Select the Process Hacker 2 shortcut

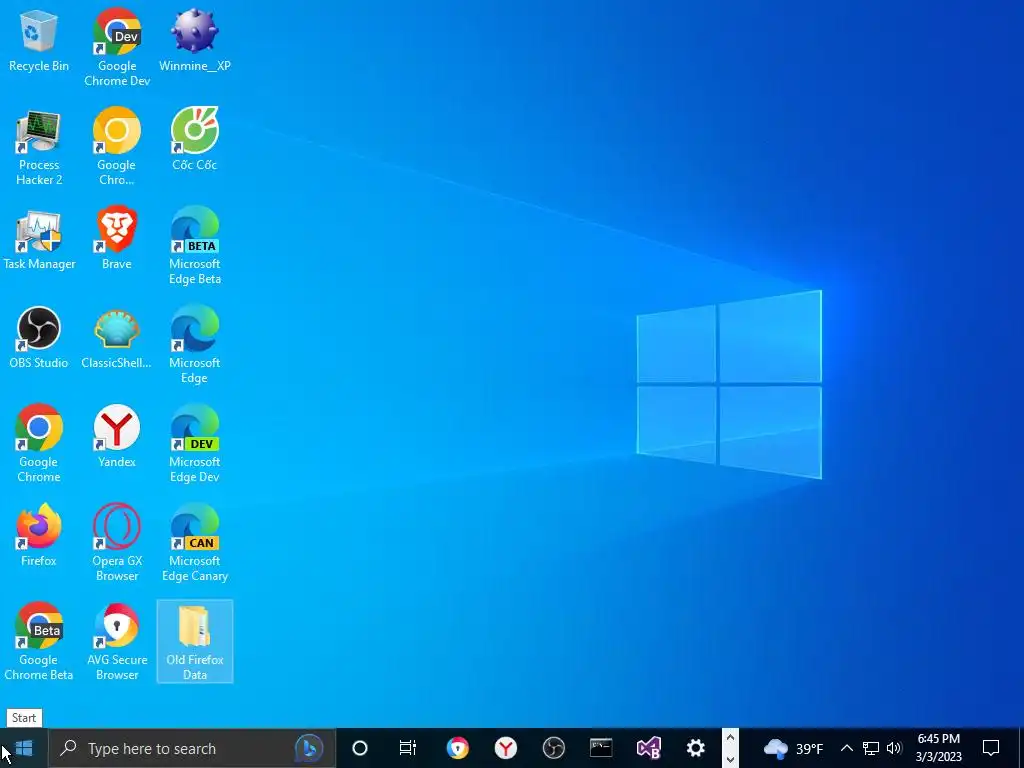(x=39, y=148)
